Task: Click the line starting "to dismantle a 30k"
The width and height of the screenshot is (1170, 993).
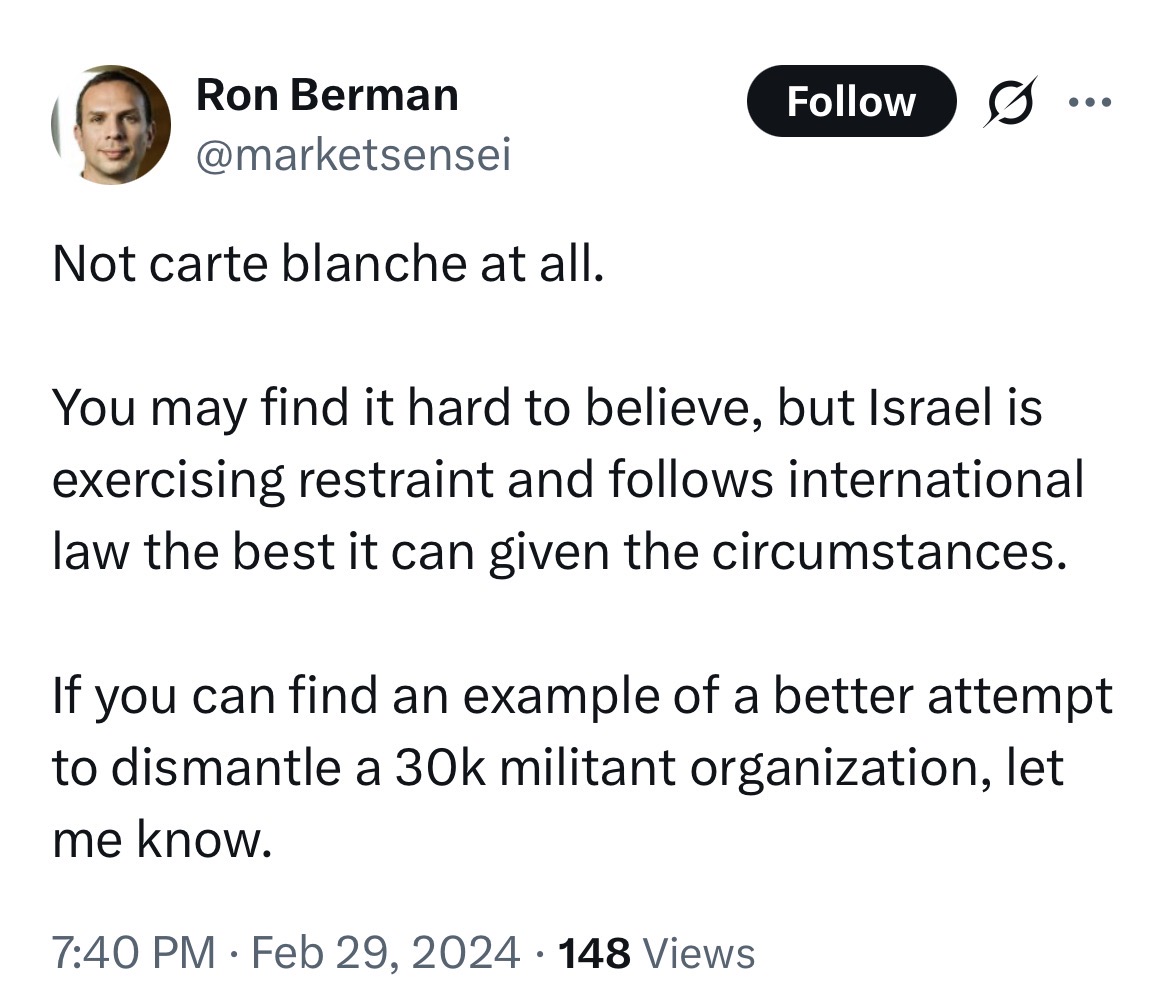Action: pos(557,768)
